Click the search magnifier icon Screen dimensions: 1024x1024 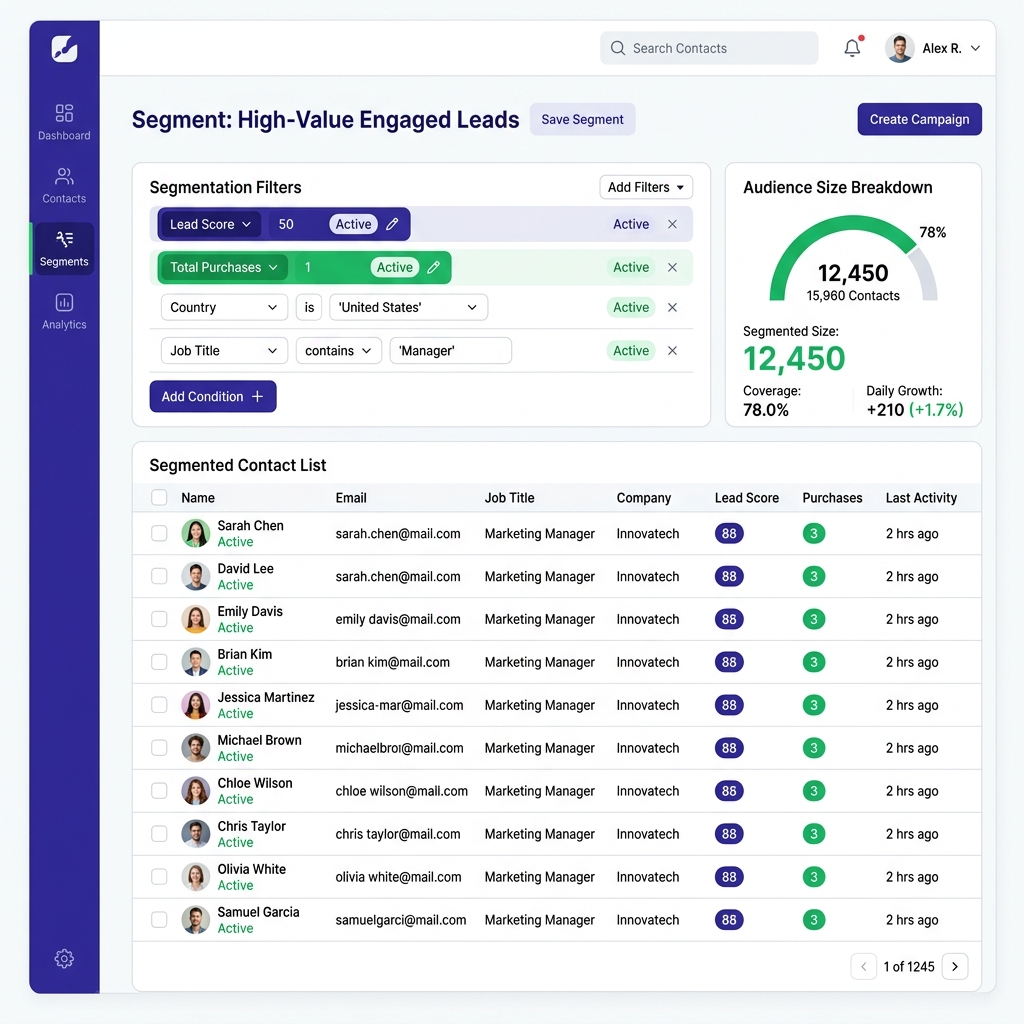coord(617,48)
